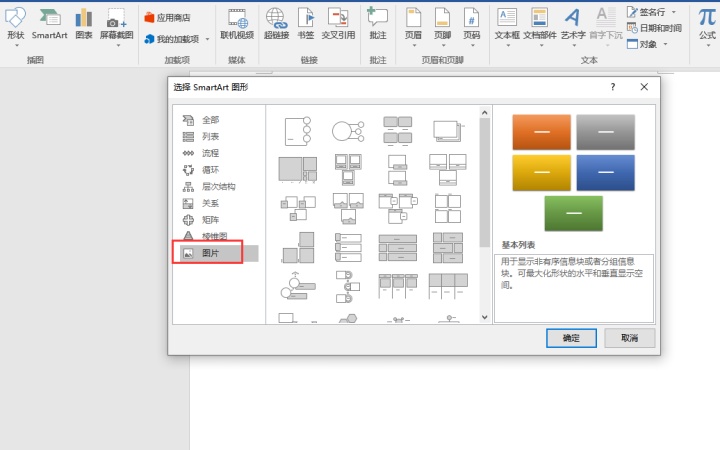The image size is (720, 450).
Task: Click the SmartArt ribbon button
Action: 50,25
